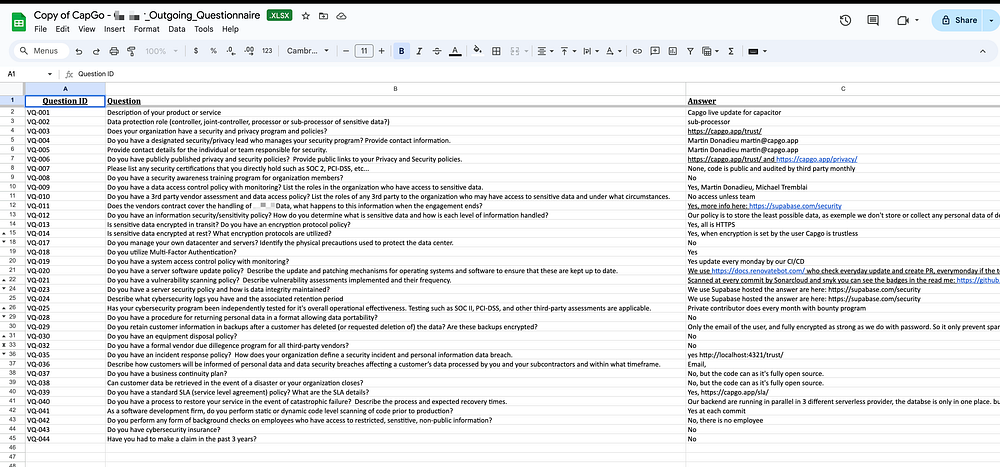1000x467 pixels.
Task: Print the spreadsheet
Action: 114,51
